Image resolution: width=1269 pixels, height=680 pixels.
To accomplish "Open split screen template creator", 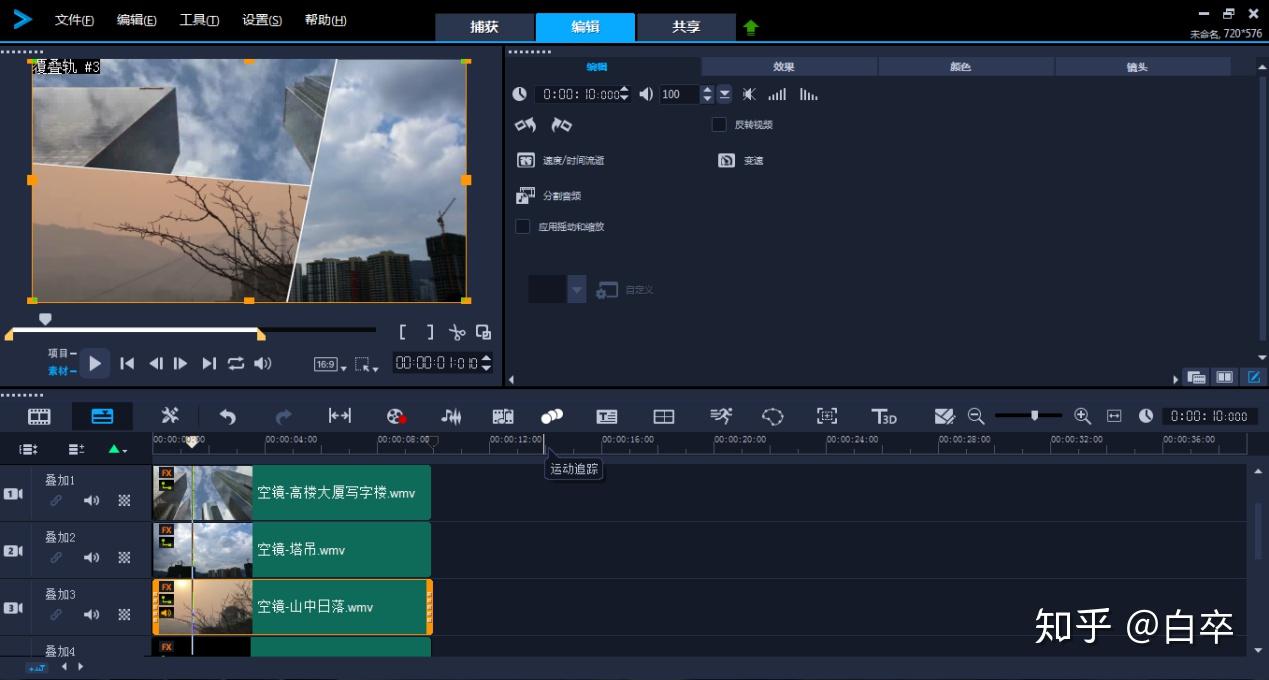I will (x=664, y=416).
